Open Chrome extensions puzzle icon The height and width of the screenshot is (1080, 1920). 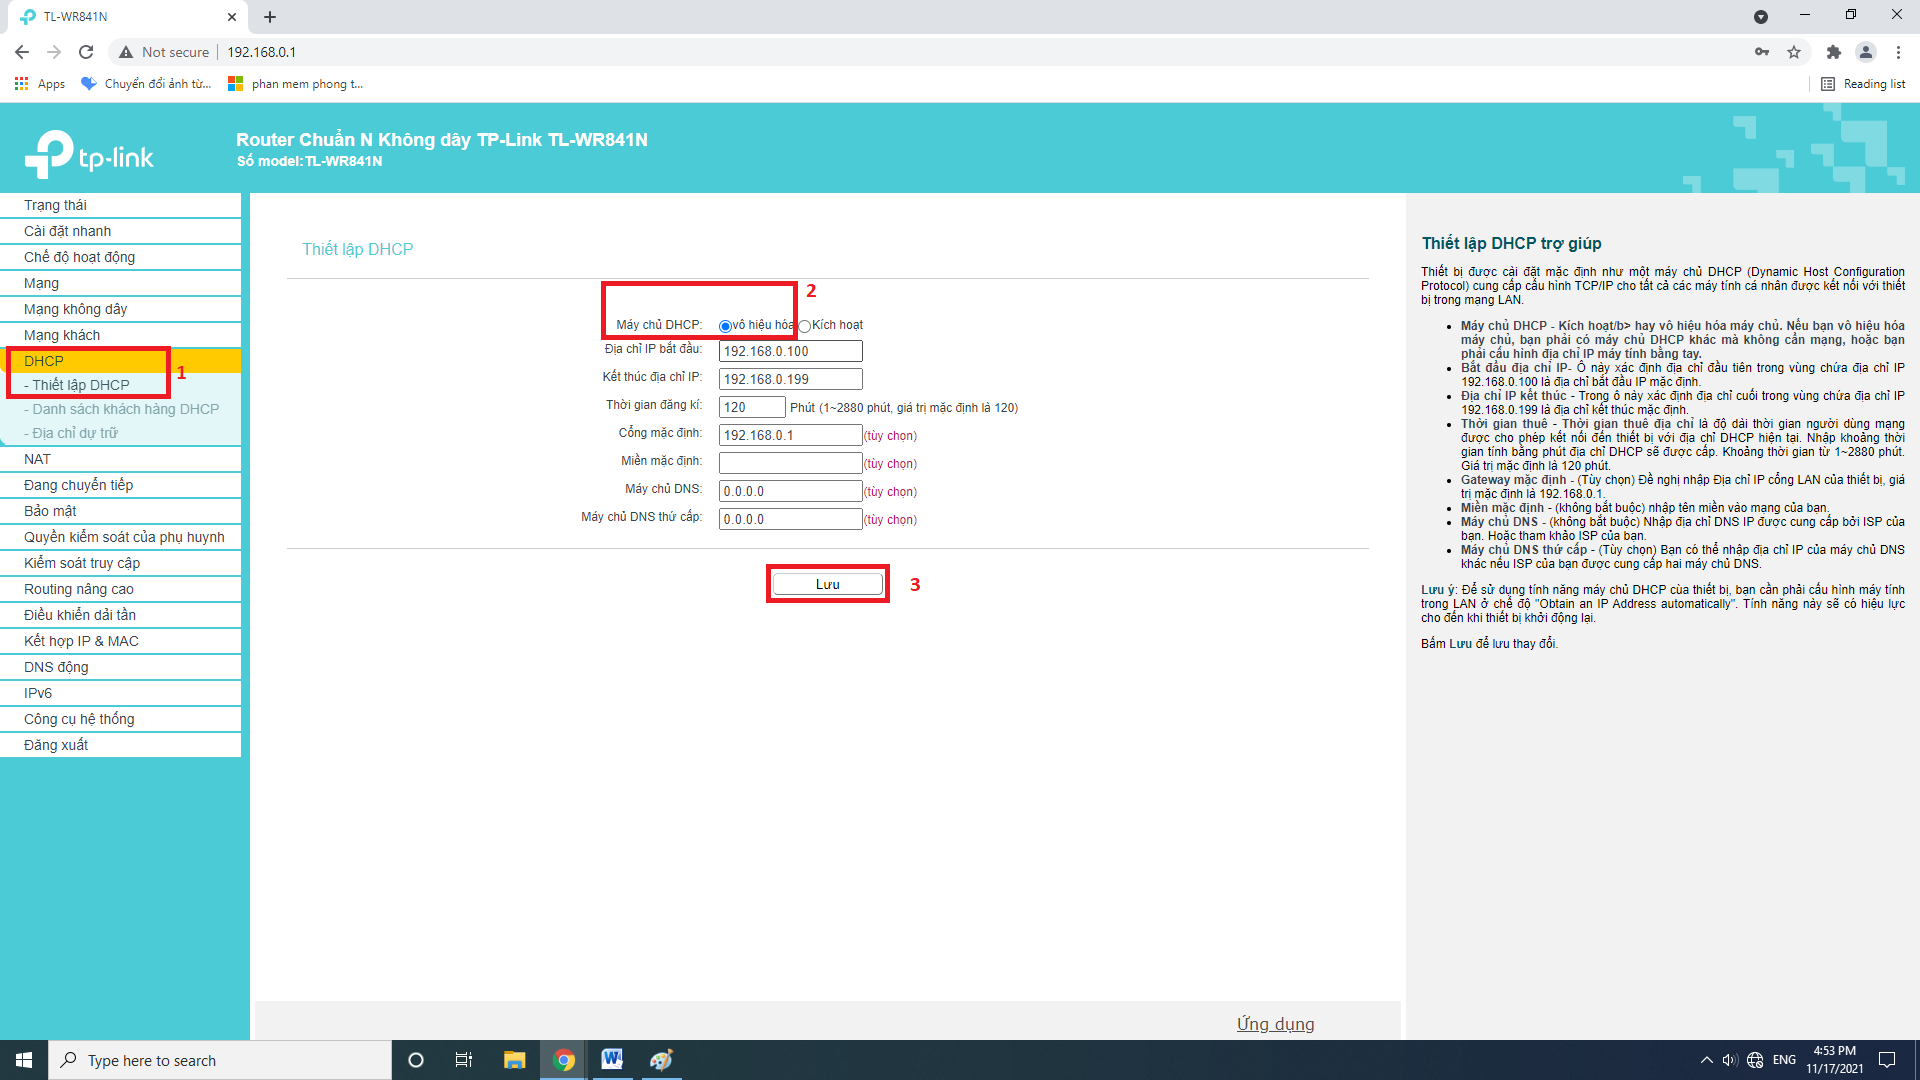(1833, 52)
